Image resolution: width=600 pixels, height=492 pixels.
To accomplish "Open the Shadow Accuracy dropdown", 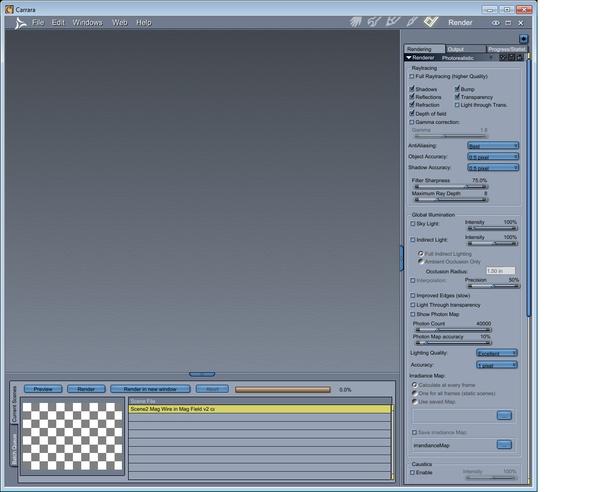I will [493, 168].
